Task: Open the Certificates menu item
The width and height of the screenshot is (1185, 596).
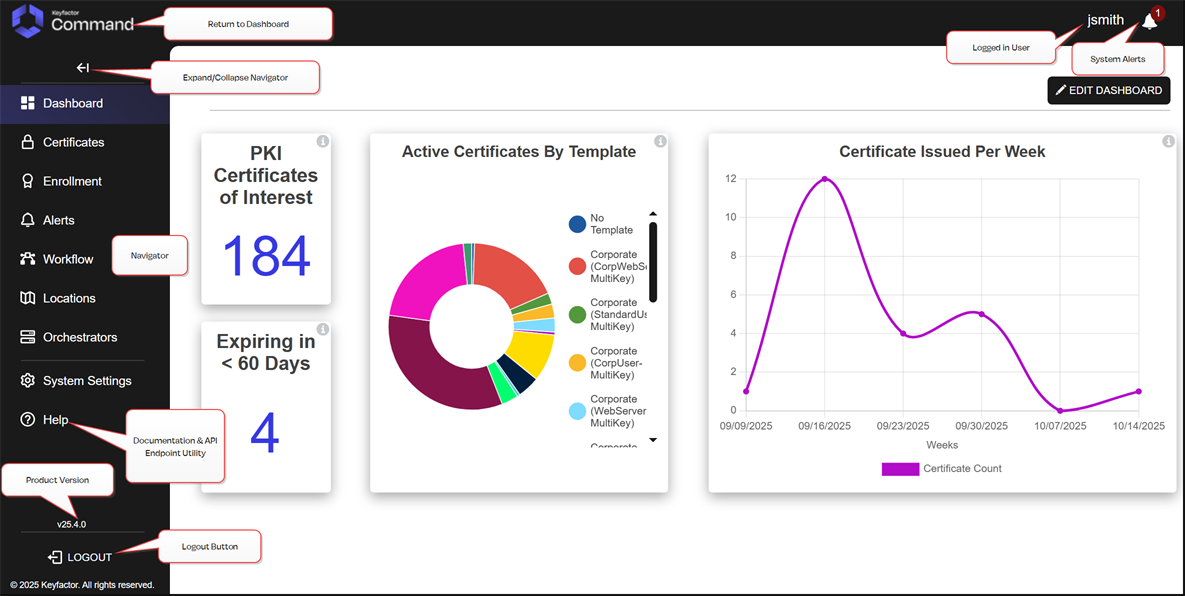Action: (73, 142)
